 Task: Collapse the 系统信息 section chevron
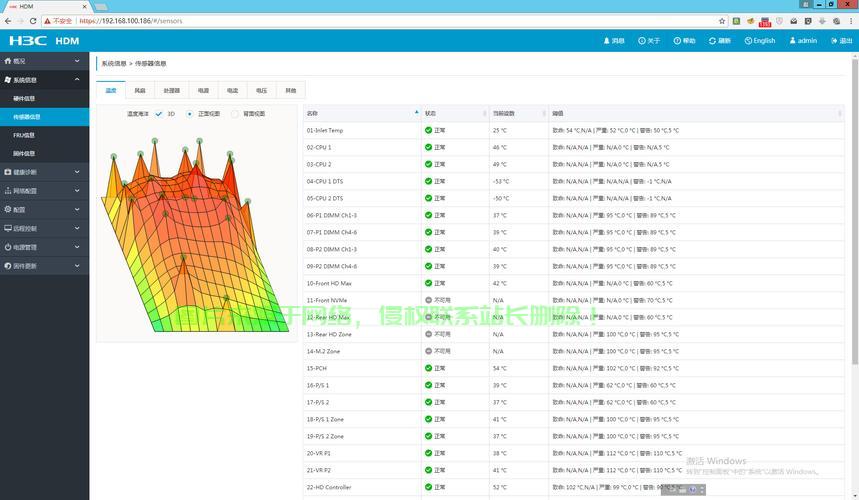click(77, 79)
